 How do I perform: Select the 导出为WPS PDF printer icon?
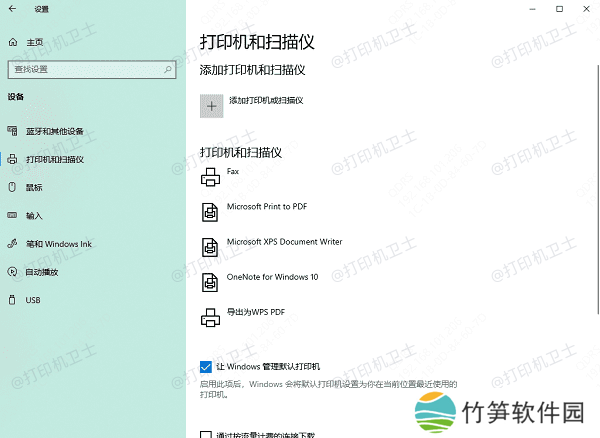[210, 318]
